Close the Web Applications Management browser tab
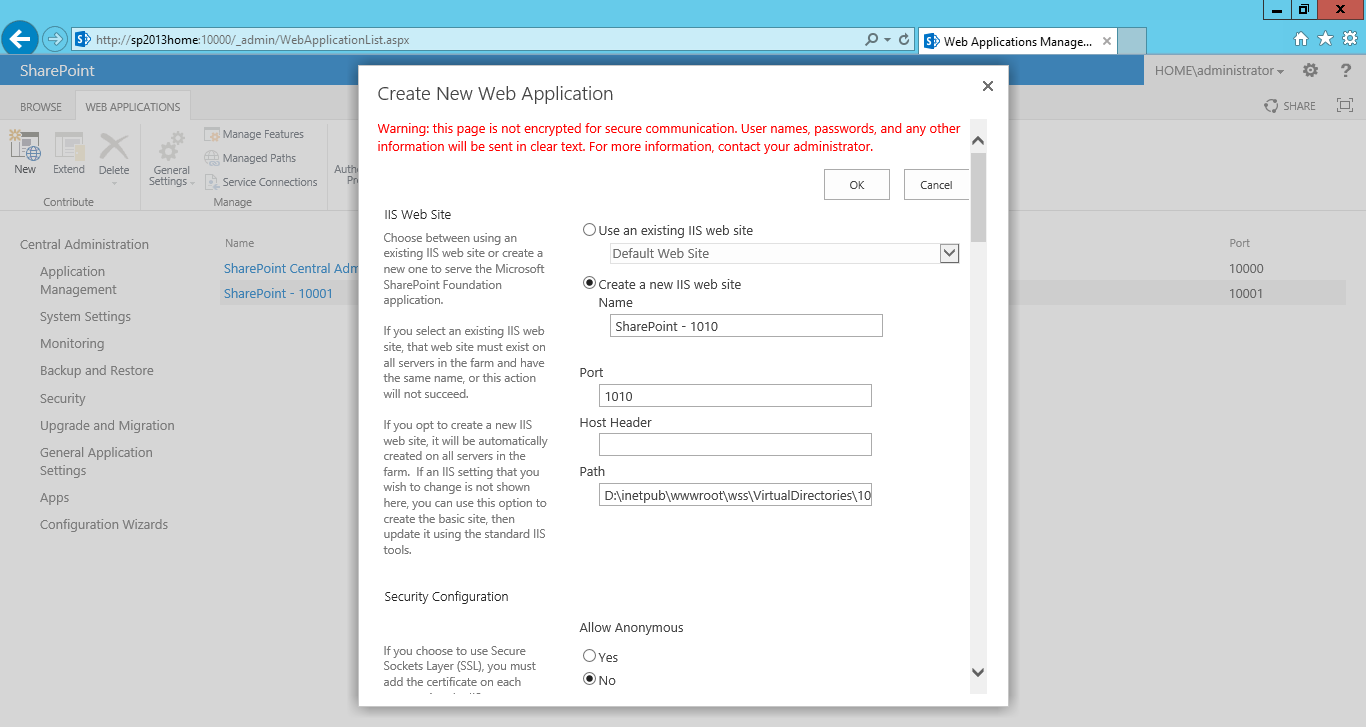This screenshot has height=727, width=1366. tap(1107, 41)
